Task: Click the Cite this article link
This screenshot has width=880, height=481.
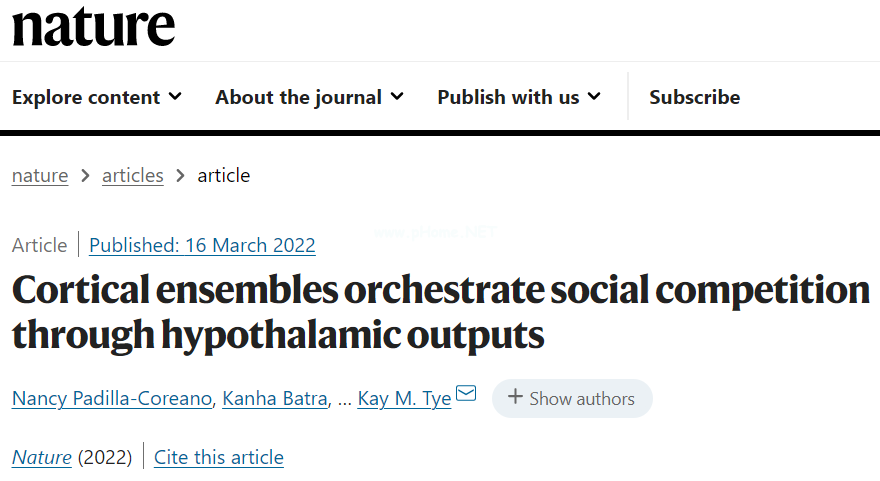Action: point(219,457)
